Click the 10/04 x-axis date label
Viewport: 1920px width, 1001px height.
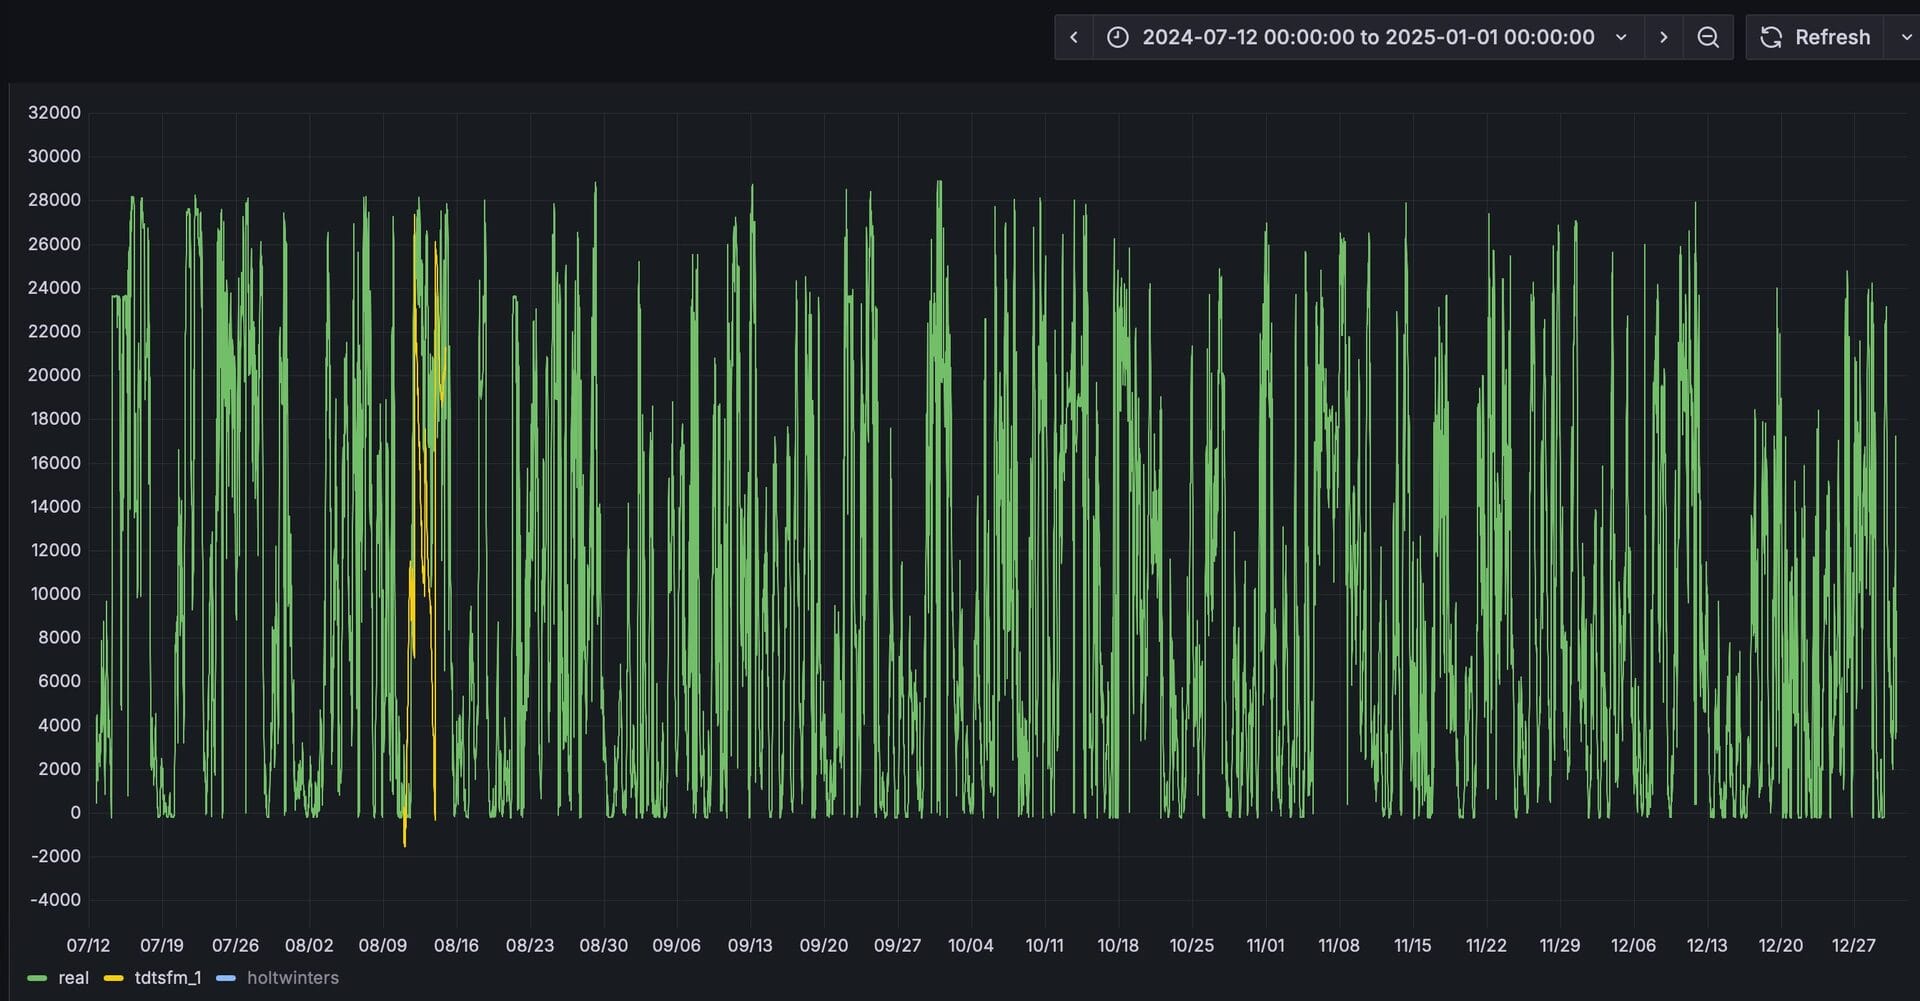(970, 945)
